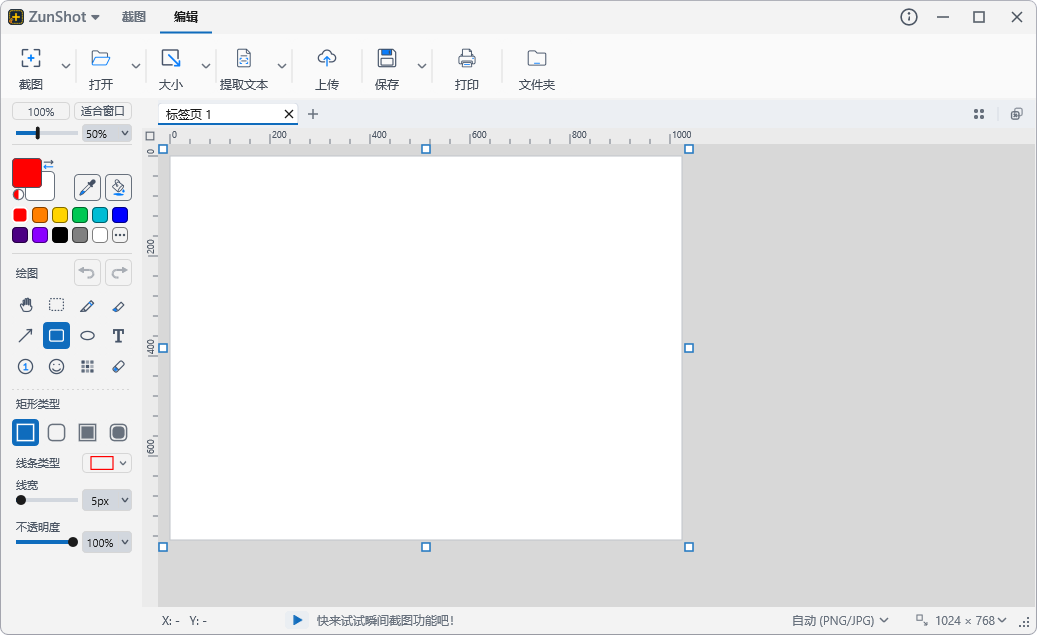Image resolution: width=1037 pixels, height=635 pixels.
Task: Pick the pencil drawing tool
Action: coord(87,305)
